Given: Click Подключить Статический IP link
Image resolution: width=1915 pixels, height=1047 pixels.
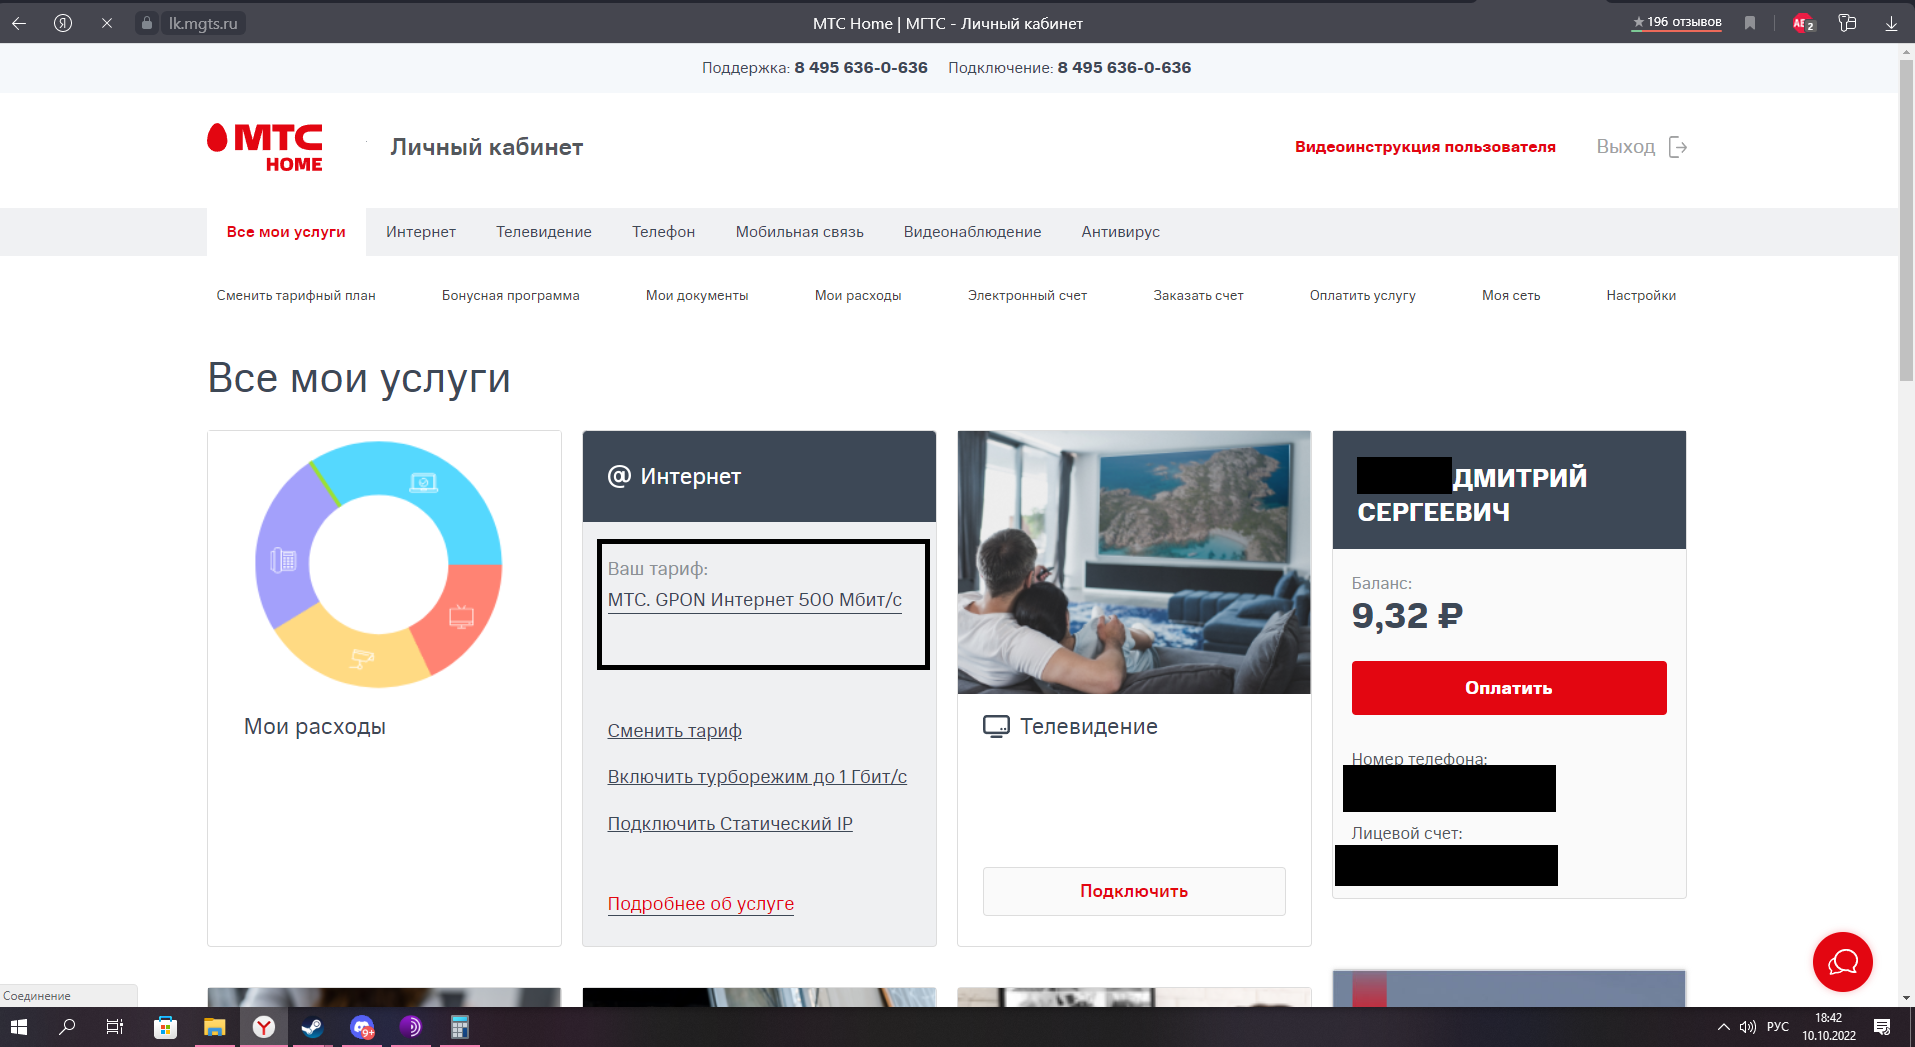Looking at the screenshot, I should point(730,824).
